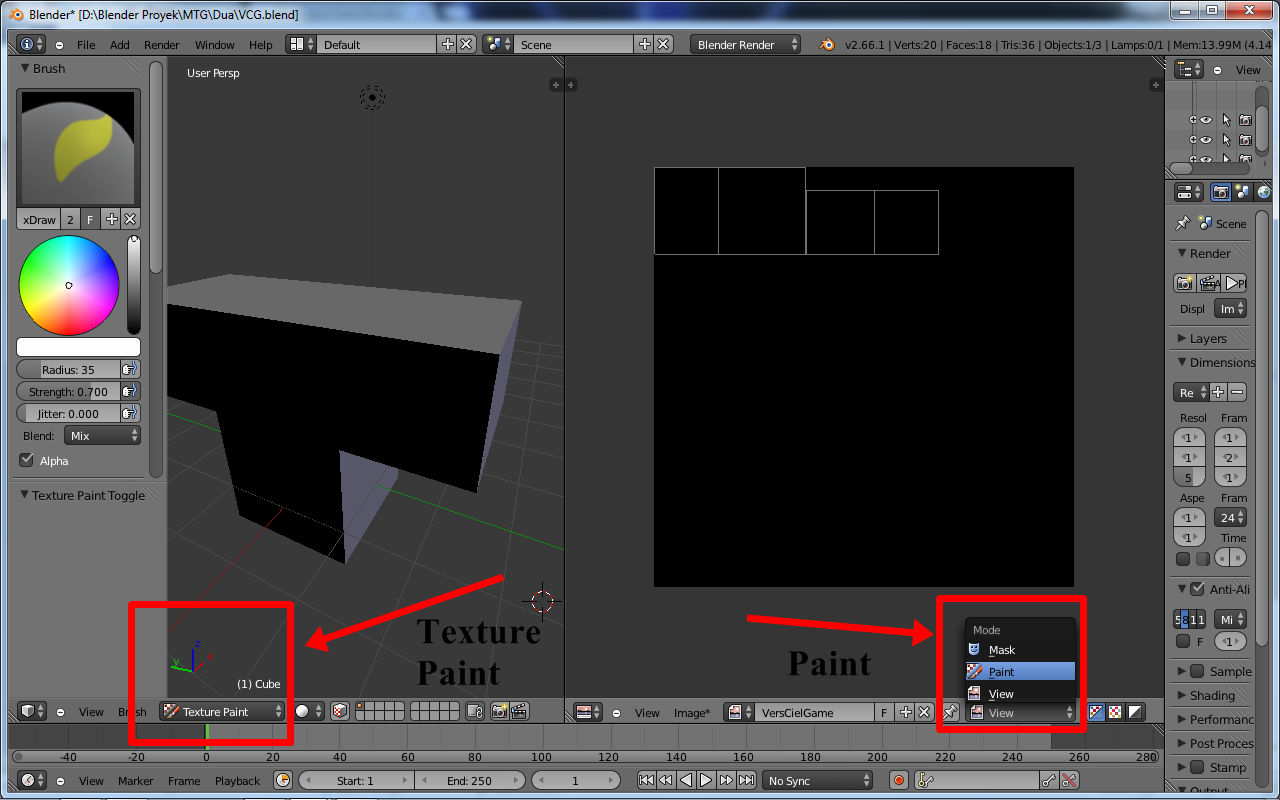Click the clapperboard icon to render animation

coord(1209,283)
